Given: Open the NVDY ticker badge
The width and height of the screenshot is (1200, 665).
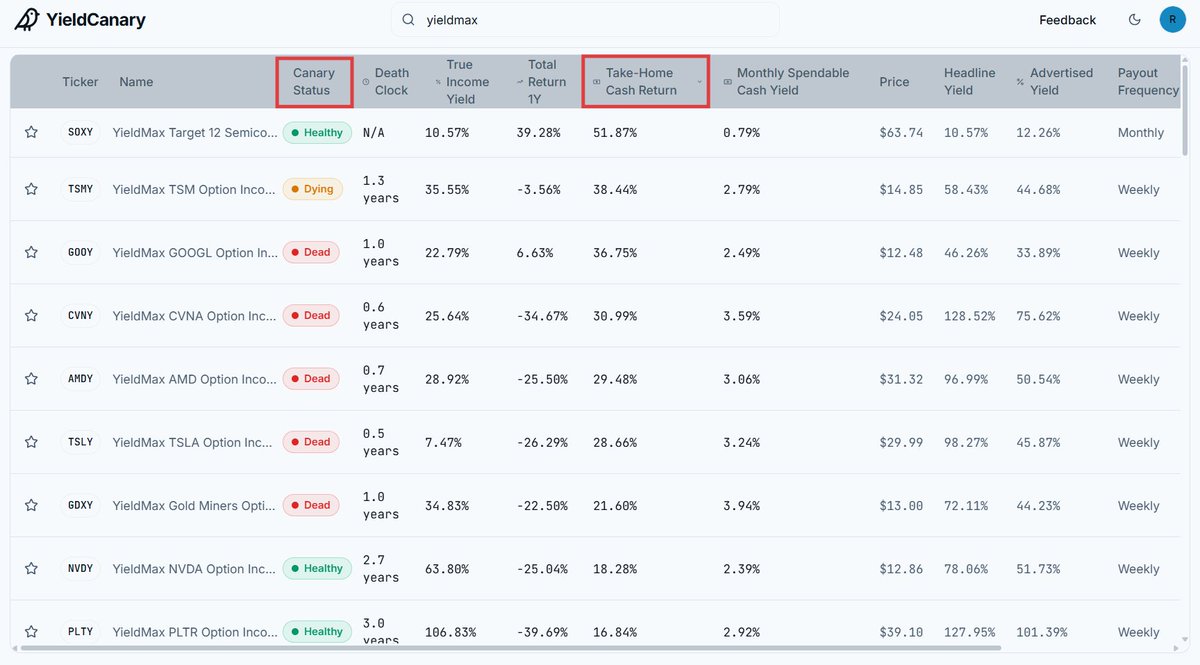Looking at the screenshot, I should tap(81, 568).
